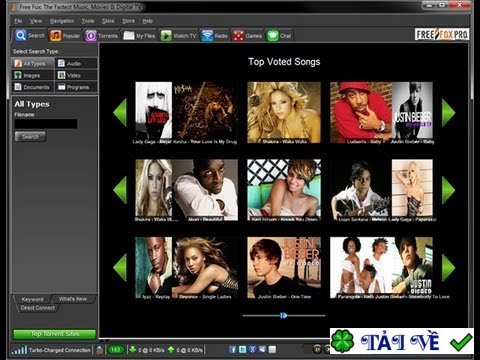480x360 pixels.
Task: Click left arrow of the Lady Gaga Alejandro row
Action: click(120, 112)
